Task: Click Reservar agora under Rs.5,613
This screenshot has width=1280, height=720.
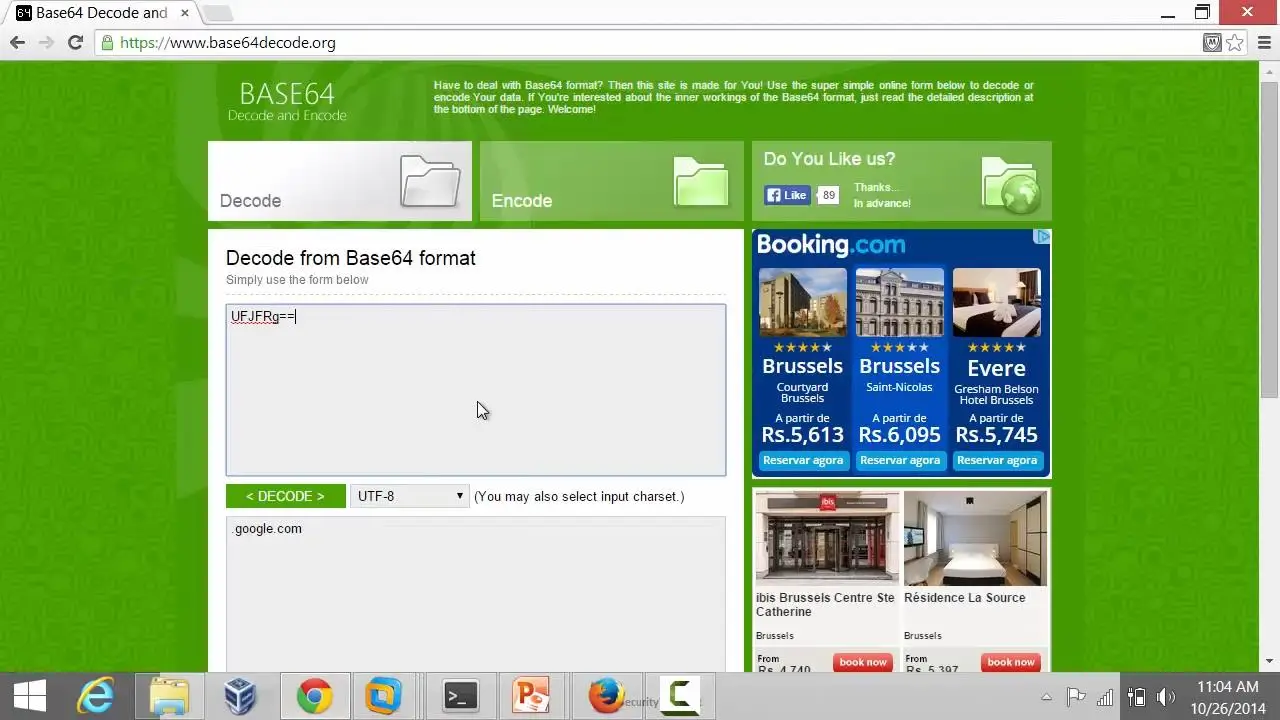Action: [x=802, y=460]
